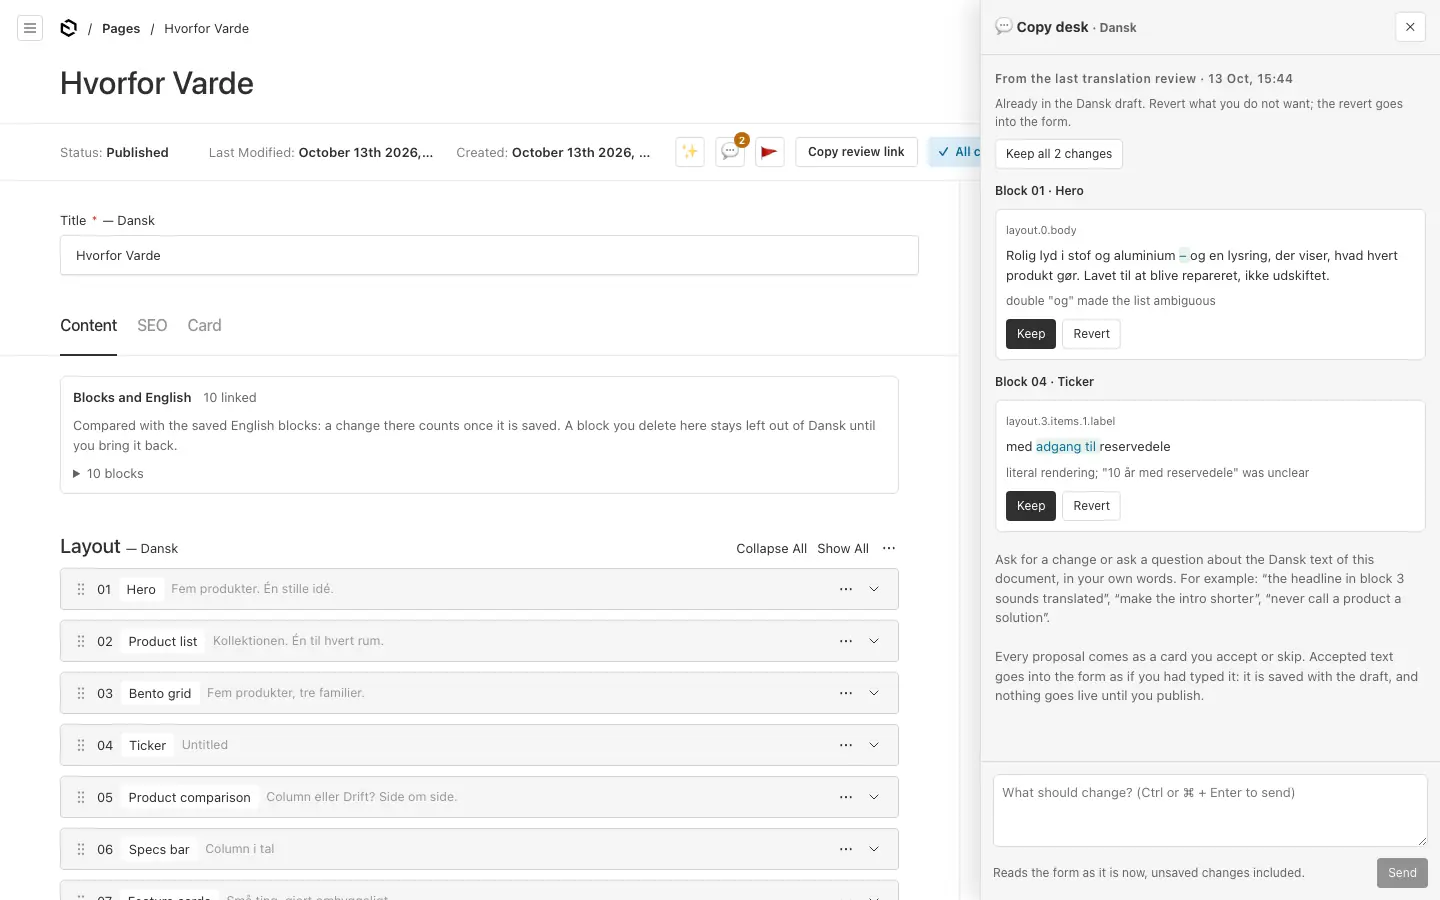Expand the Product comparison block chevron
Viewport: 1440px width, 900px height.
pyautogui.click(x=874, y=797)
